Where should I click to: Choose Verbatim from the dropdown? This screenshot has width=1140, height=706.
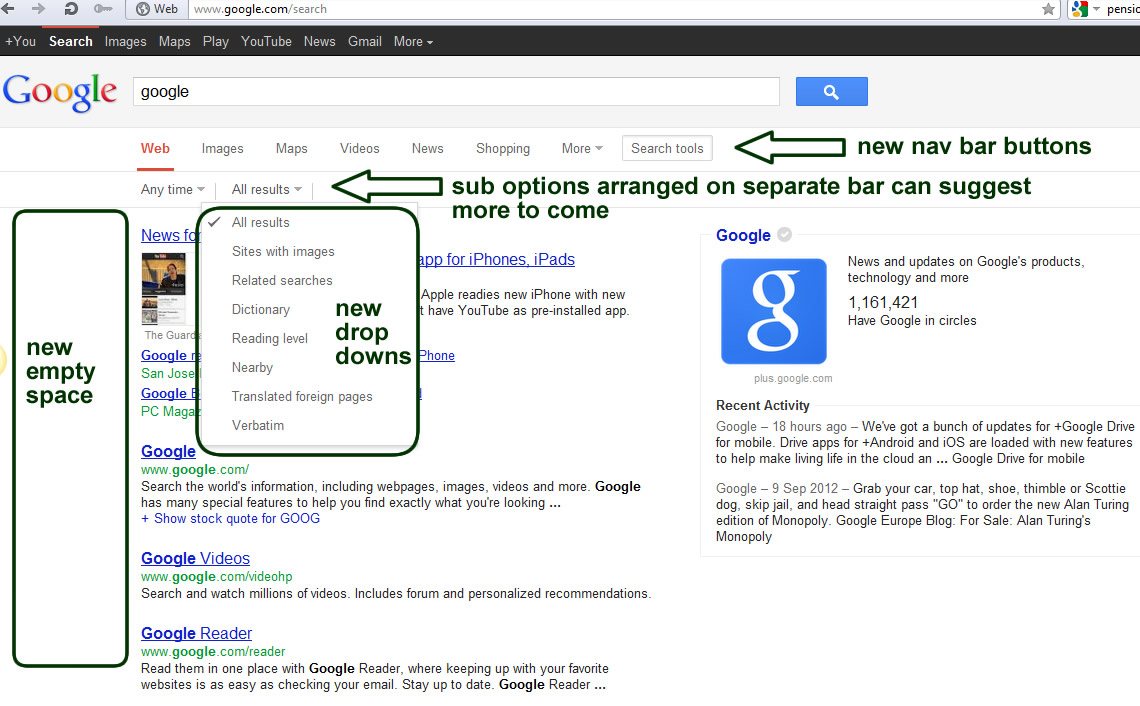(257, 425)
